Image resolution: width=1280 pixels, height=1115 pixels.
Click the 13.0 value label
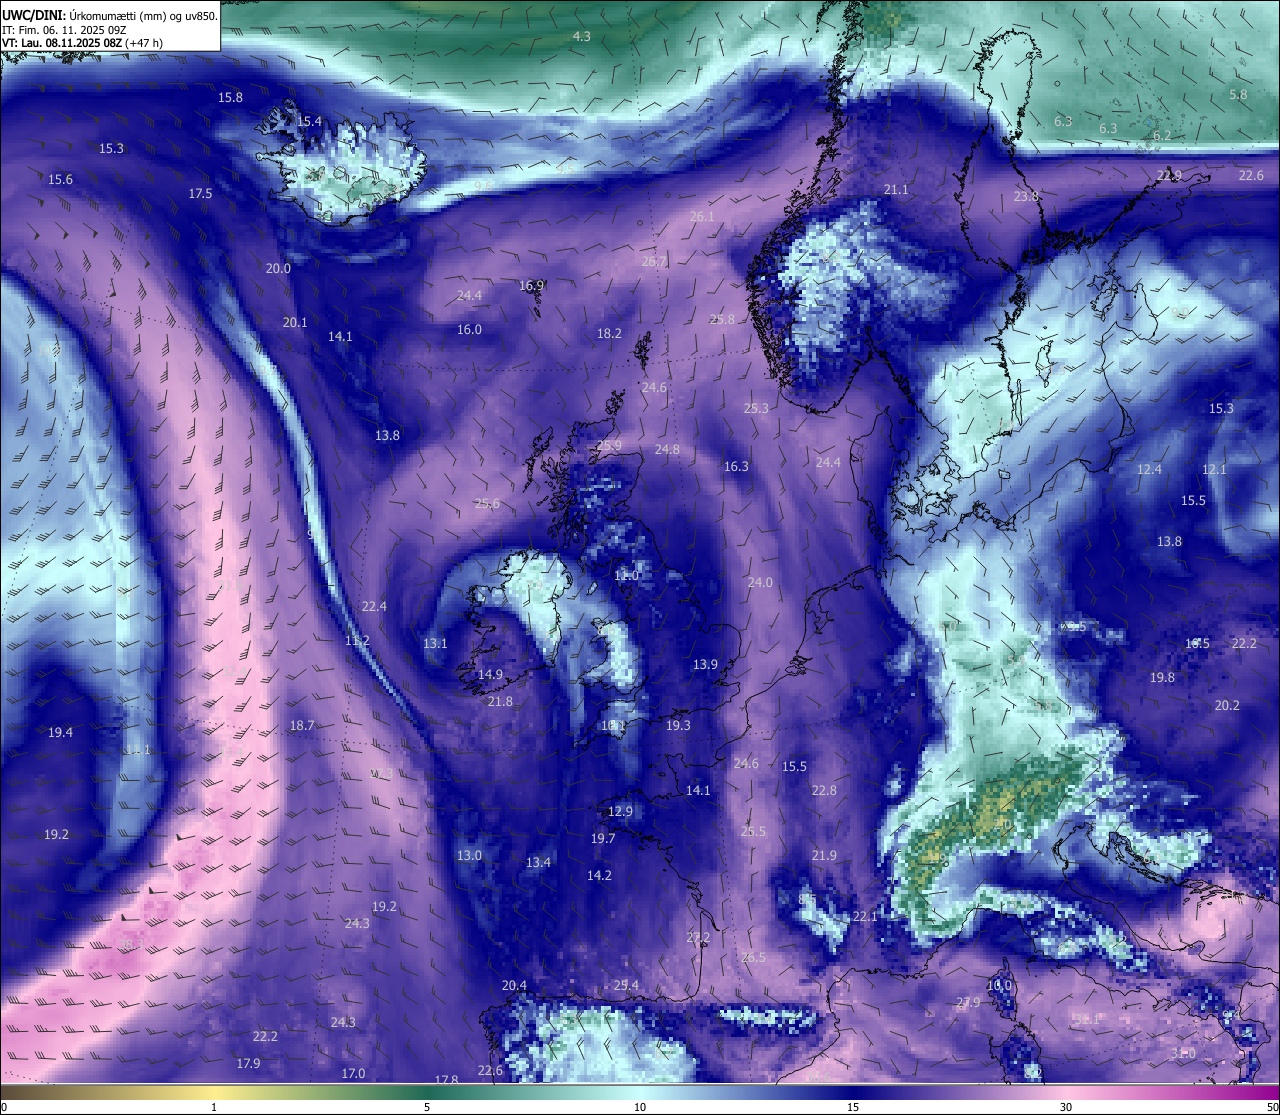tap(469, 855)
